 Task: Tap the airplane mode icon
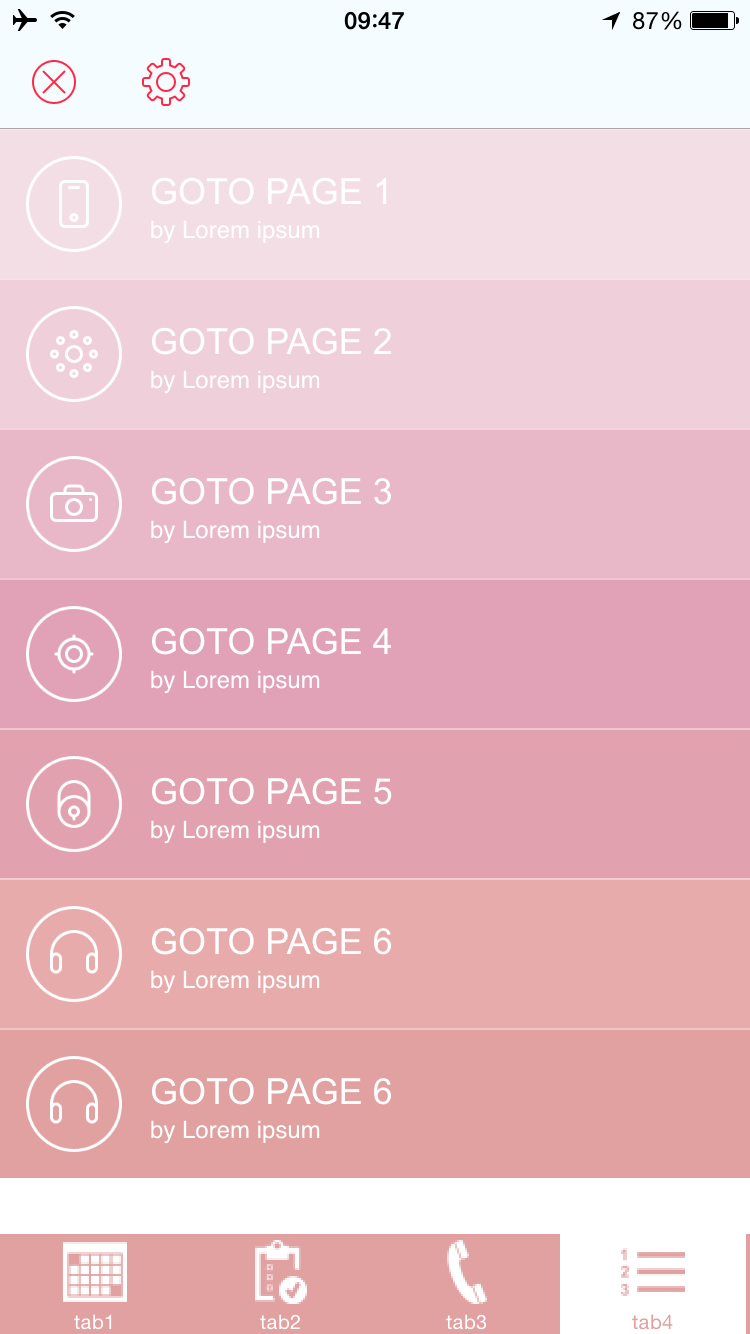coord(24,20)
